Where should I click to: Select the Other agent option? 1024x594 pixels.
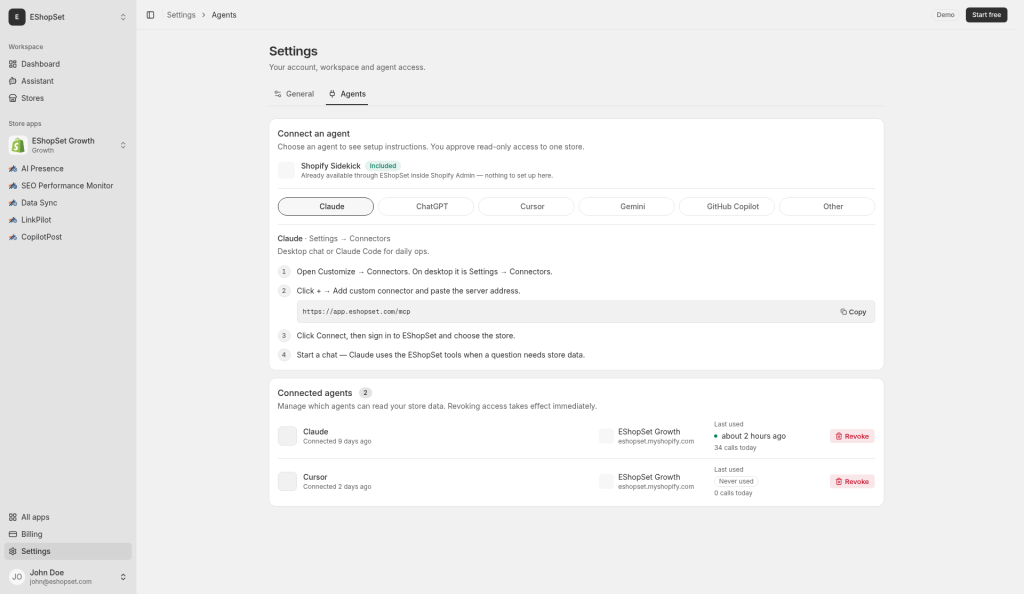pyautogui.click(x=827, y=206)
